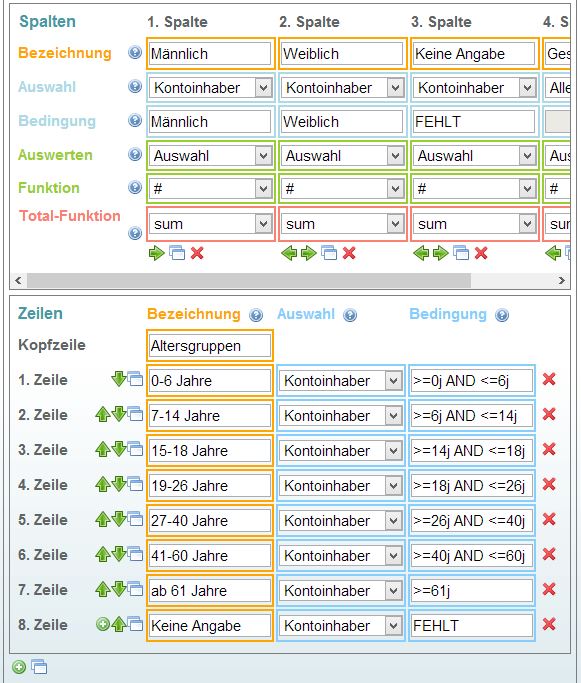The width and height of the screenshot is (581, 683).
Task: Open Kontoinhaber dropdown in 4. Zeile
Action: [x=341, y=486]
